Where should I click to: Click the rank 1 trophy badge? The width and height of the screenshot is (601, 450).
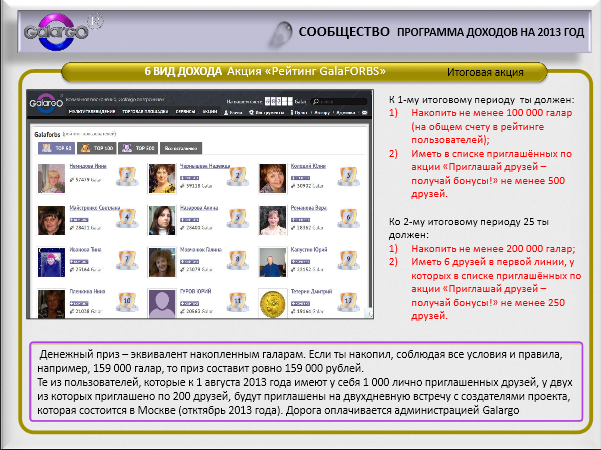pyautogui.click(x=127, y=176)
